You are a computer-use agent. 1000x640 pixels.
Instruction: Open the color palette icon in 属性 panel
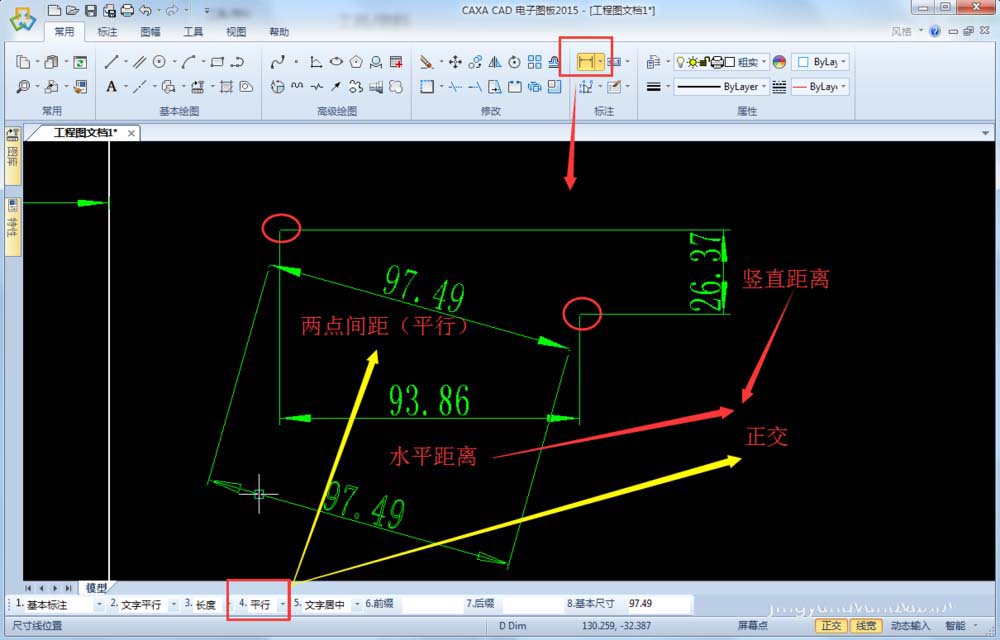[x=778, y=61]
